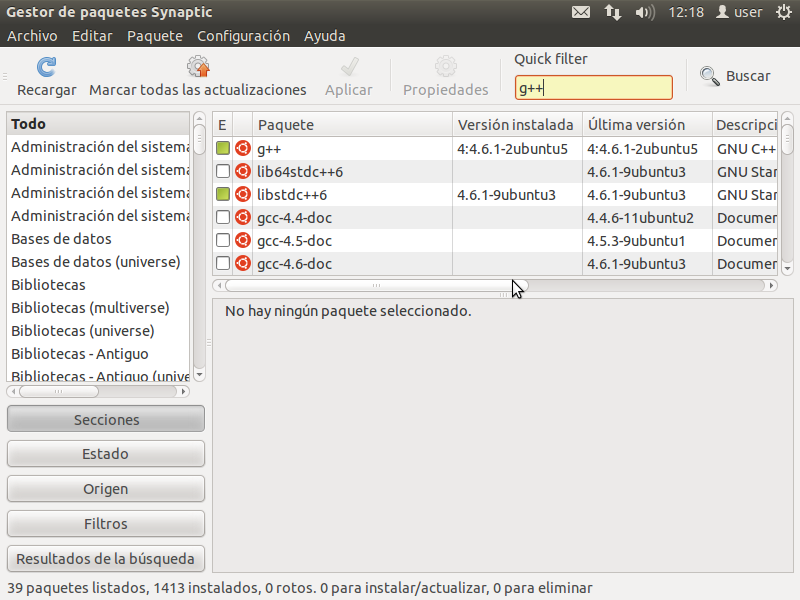The image size is (800, 600).
Task: Toggle the status checkbox for libstdc++6
Action: [x=222, y=194]
